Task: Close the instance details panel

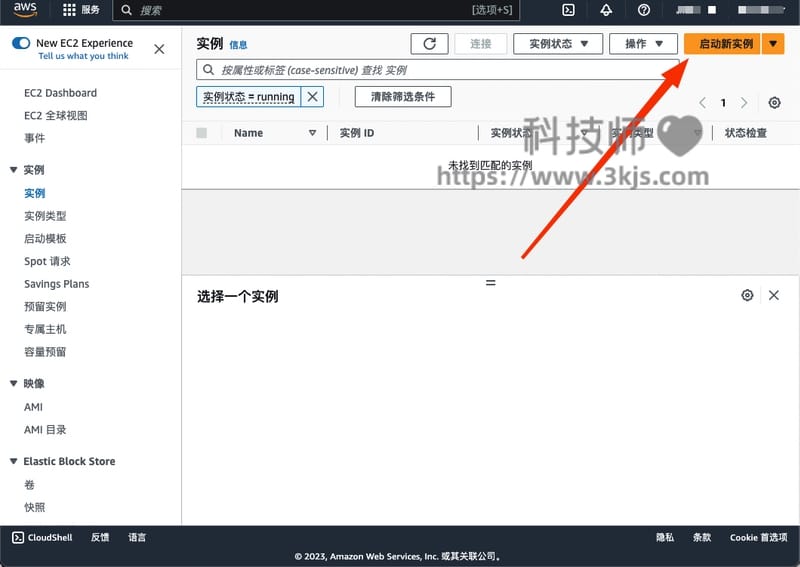Action: tap(773, 295)
